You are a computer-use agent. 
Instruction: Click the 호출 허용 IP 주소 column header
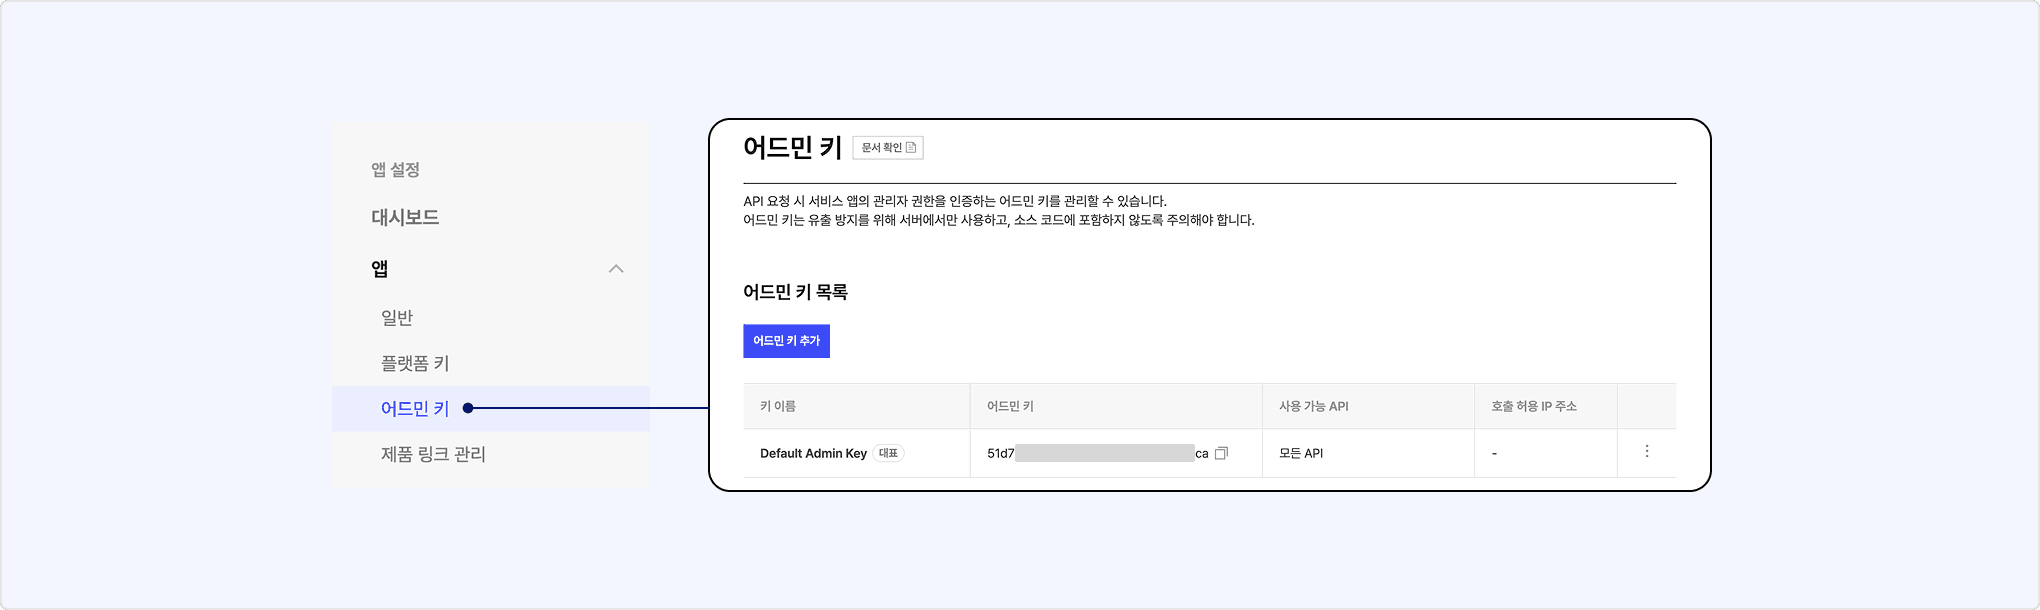(x=1533, y=406)
